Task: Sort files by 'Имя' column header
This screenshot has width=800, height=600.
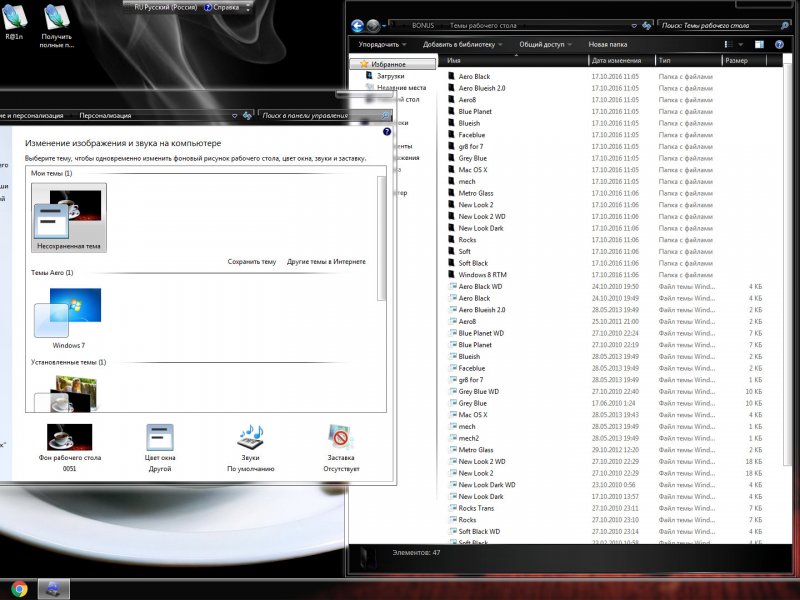Action: tap(514, 60)
